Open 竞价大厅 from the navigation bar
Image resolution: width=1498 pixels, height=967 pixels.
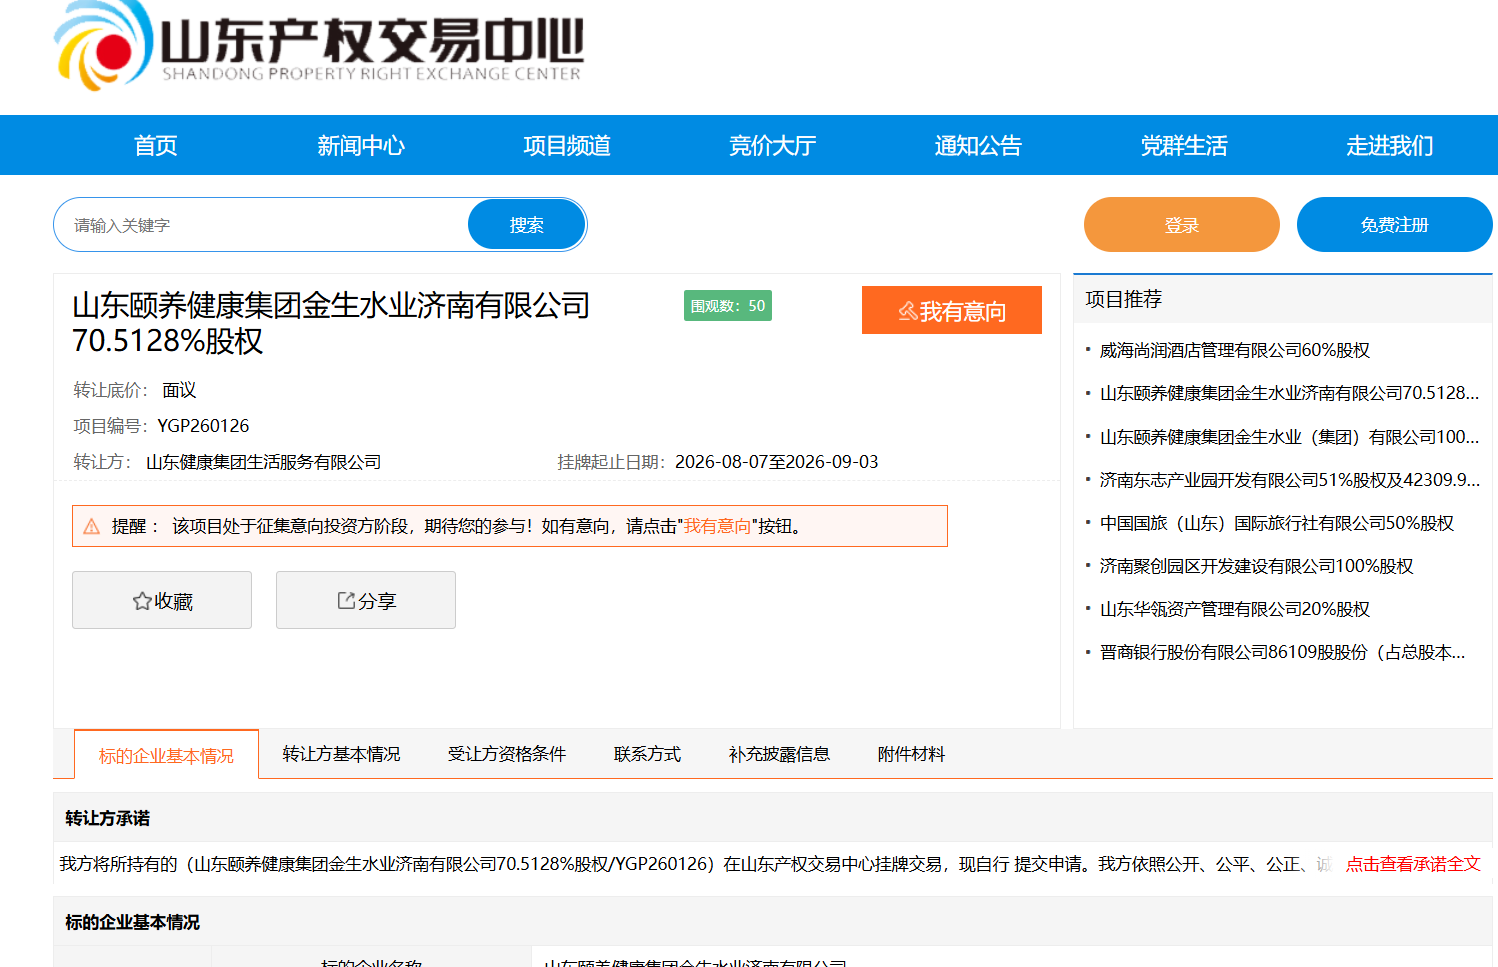(773, 145)
